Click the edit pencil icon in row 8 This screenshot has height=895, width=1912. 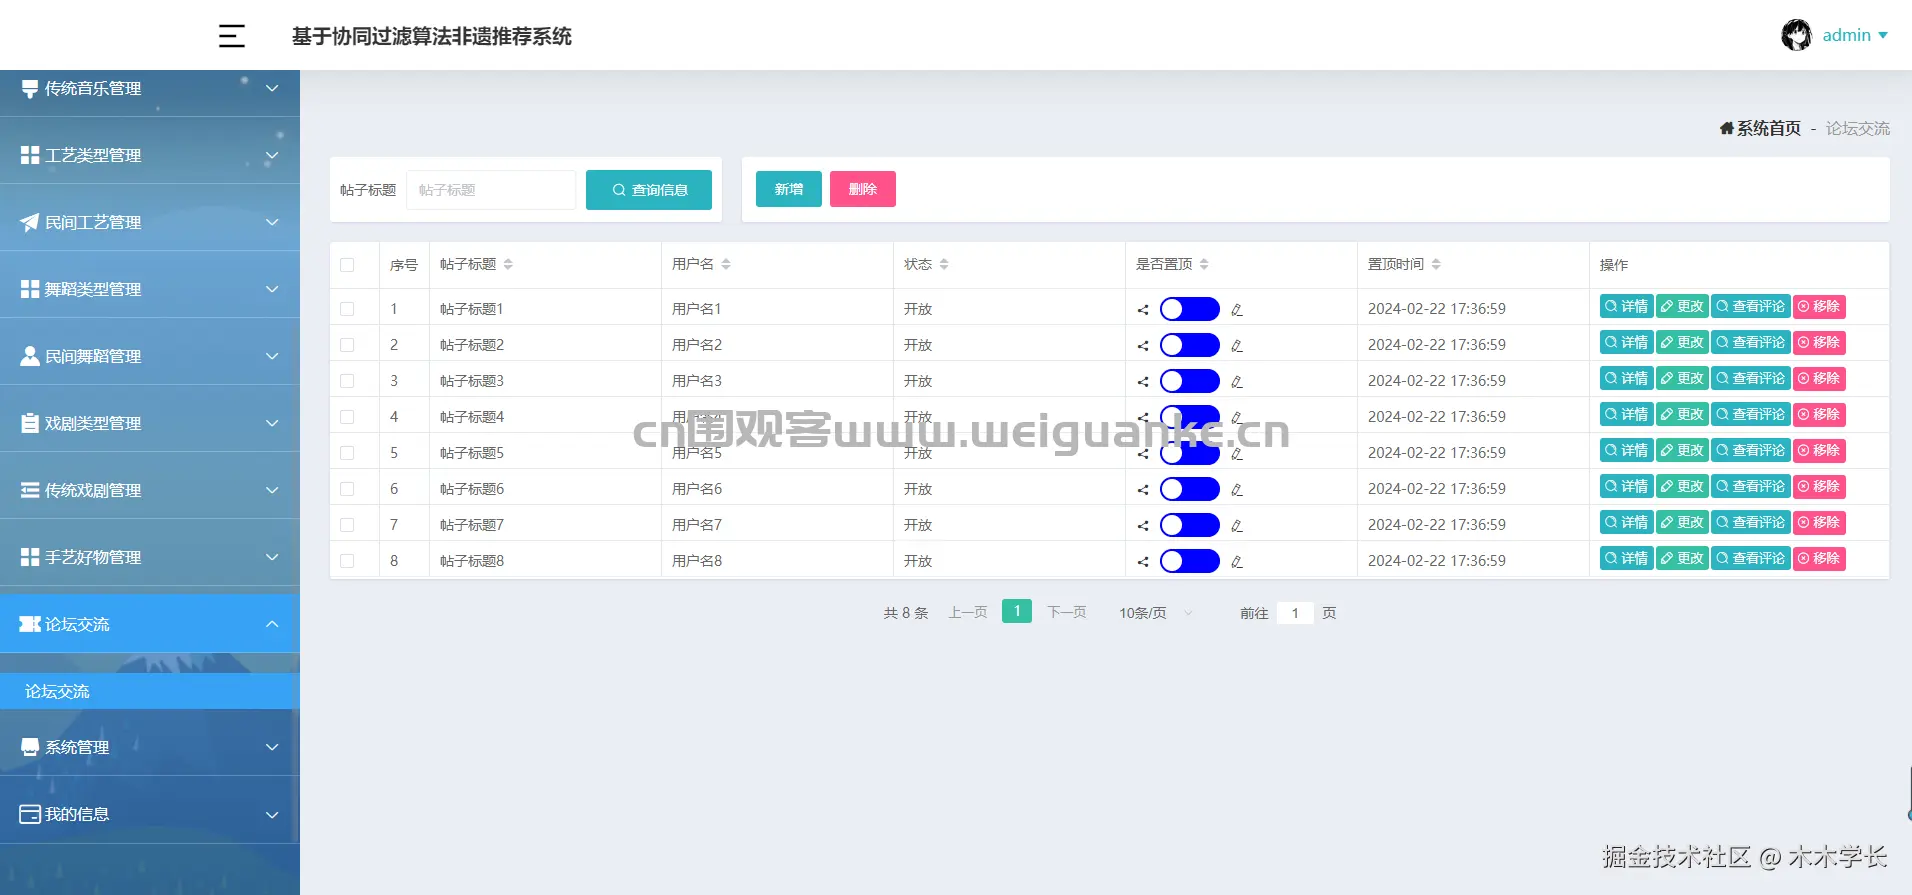point(1237,562)
